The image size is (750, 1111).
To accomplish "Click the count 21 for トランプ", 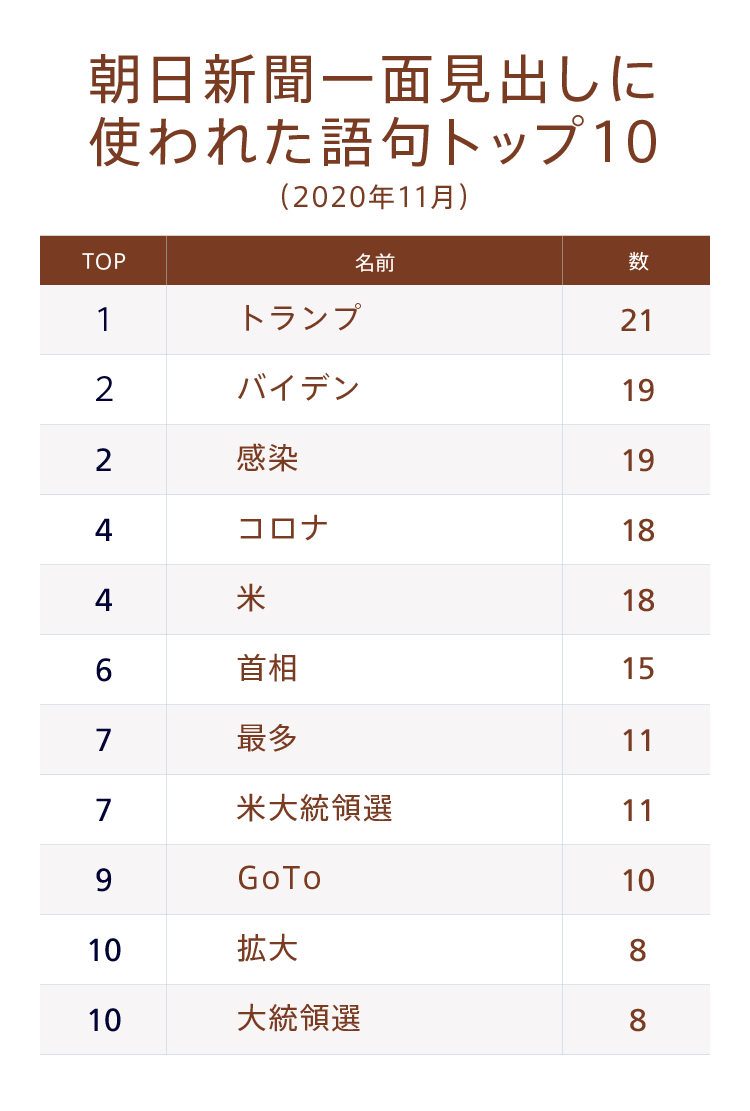I will [x=637, y=320].
